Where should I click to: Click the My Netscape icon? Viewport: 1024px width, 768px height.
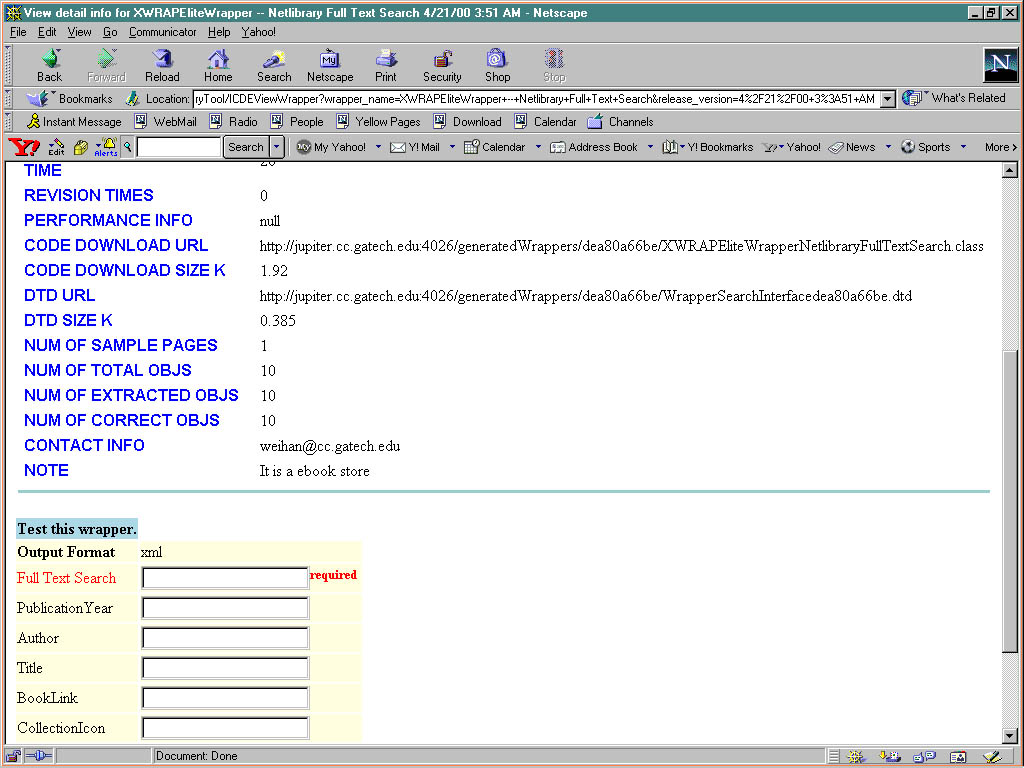point(330,65)
